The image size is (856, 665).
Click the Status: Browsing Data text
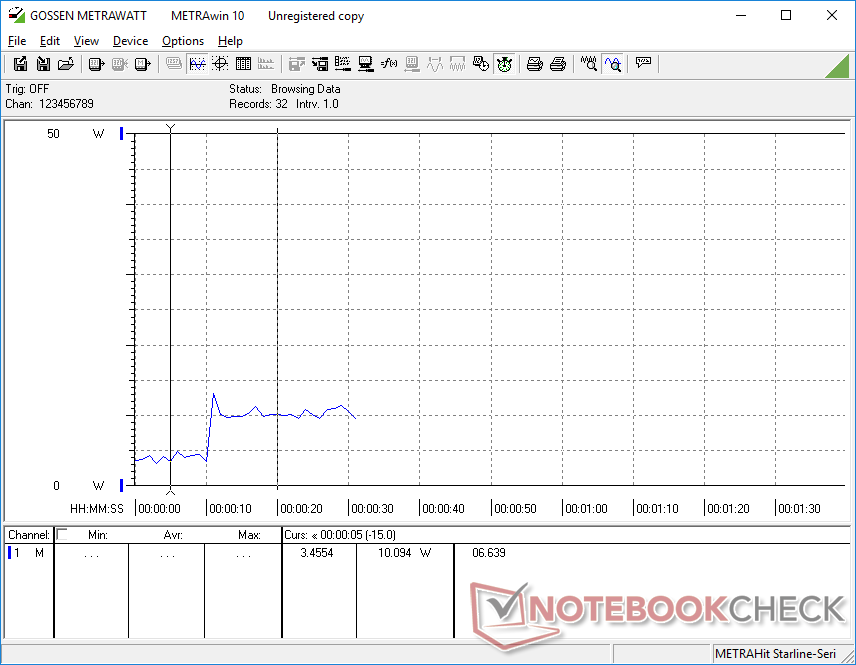click(284, 88)
